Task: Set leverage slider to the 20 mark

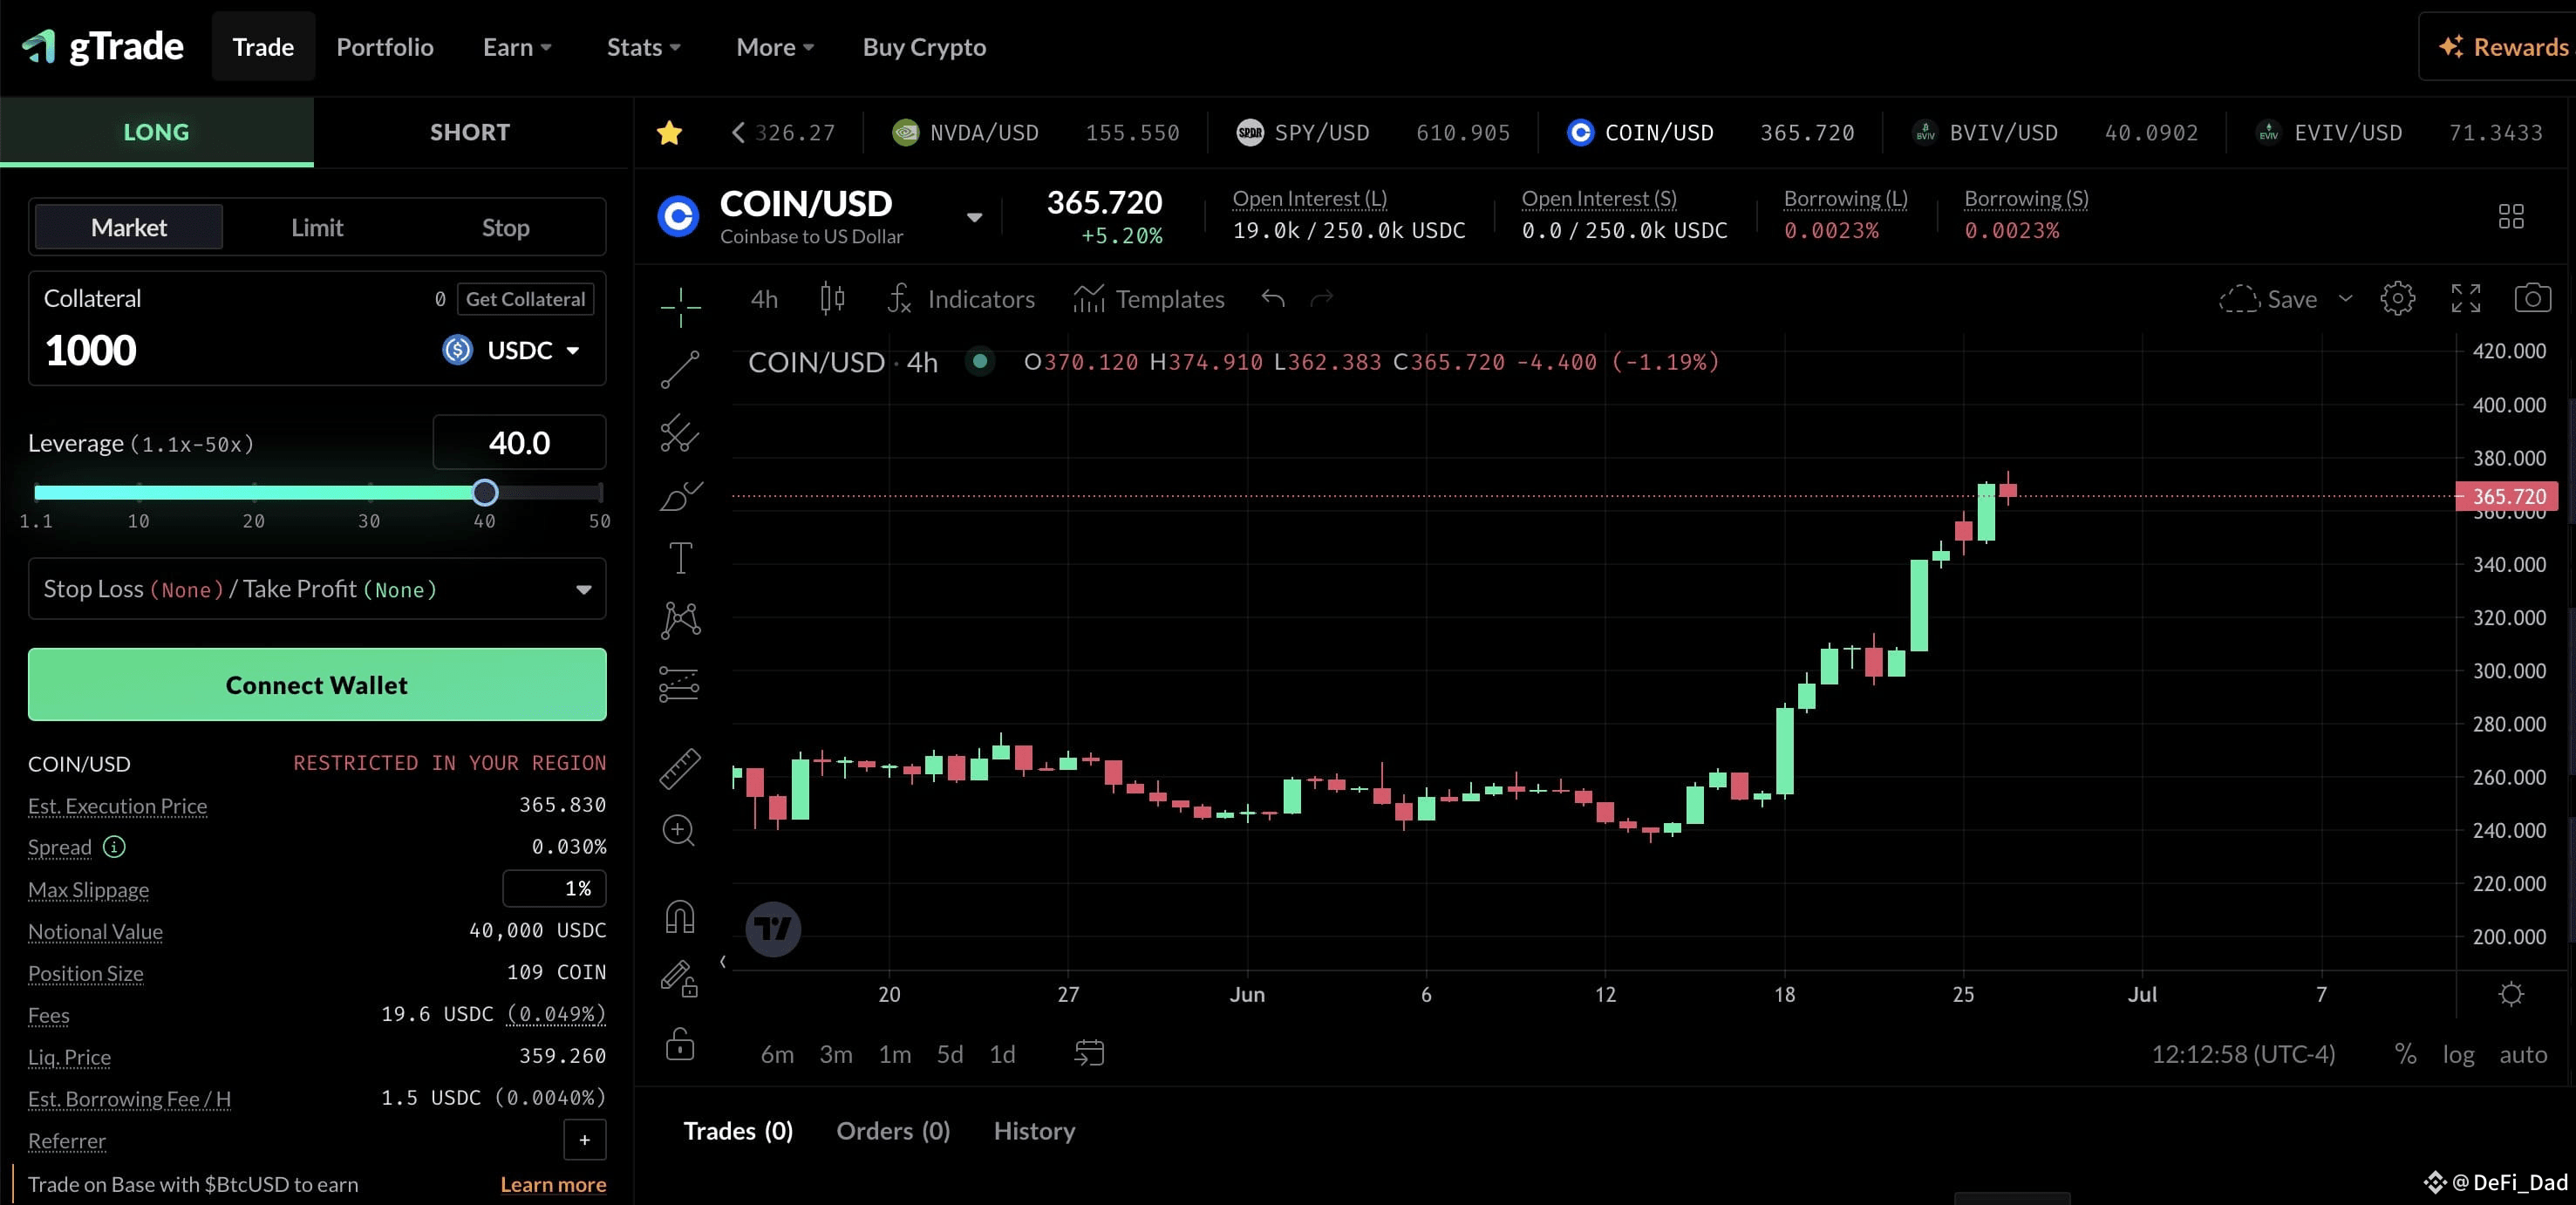Action: (x=254, y=492)
